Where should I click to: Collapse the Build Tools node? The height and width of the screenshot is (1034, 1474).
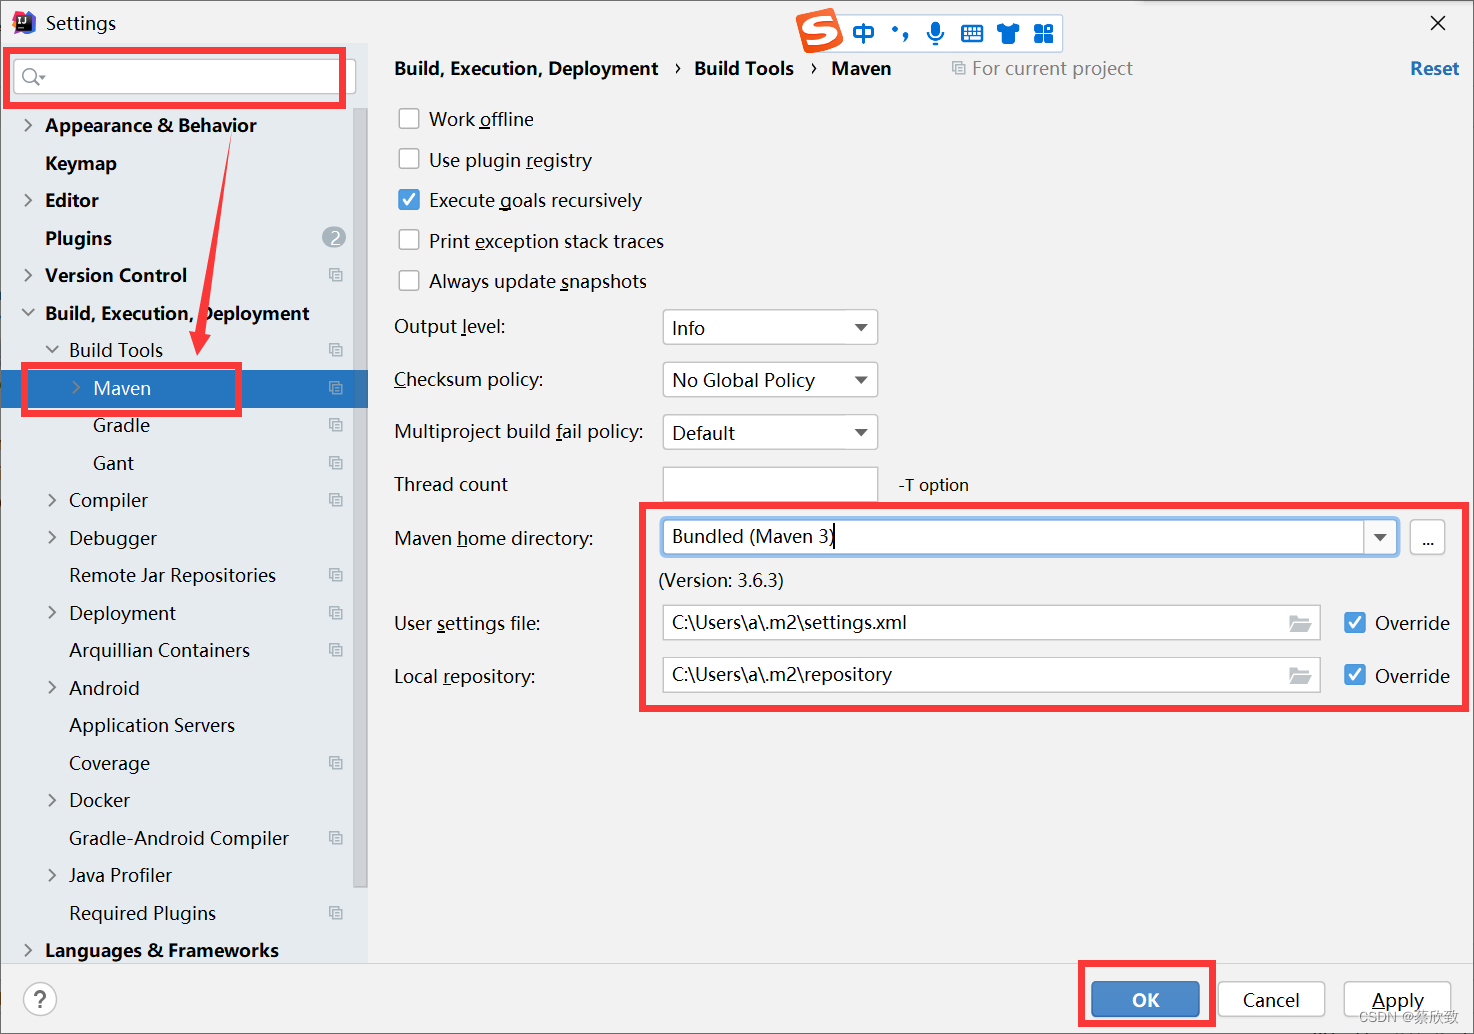tap(52, 350)
